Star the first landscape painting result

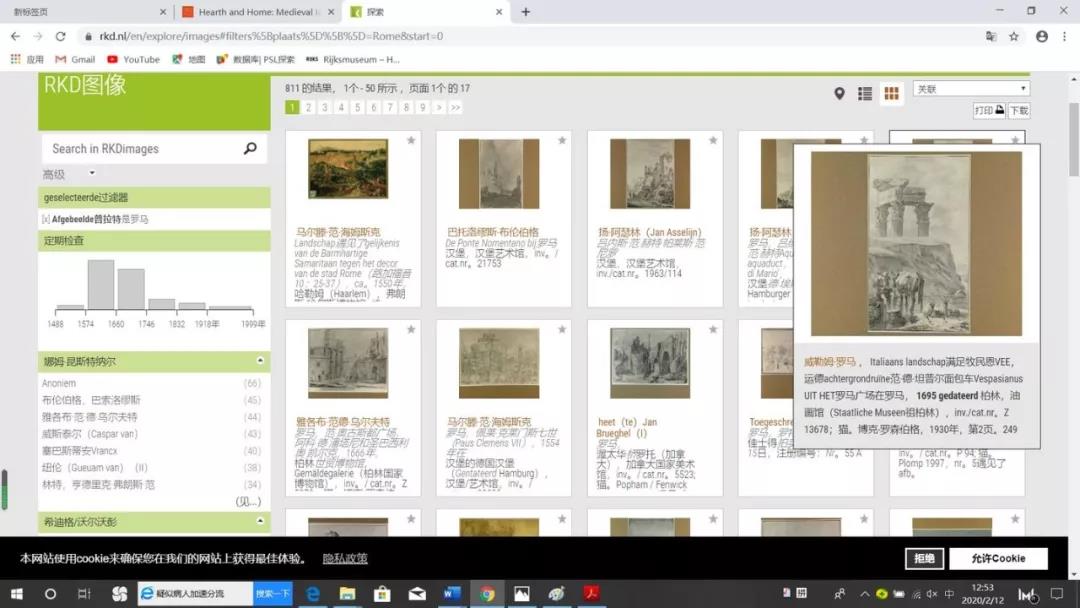coord(410,141)
